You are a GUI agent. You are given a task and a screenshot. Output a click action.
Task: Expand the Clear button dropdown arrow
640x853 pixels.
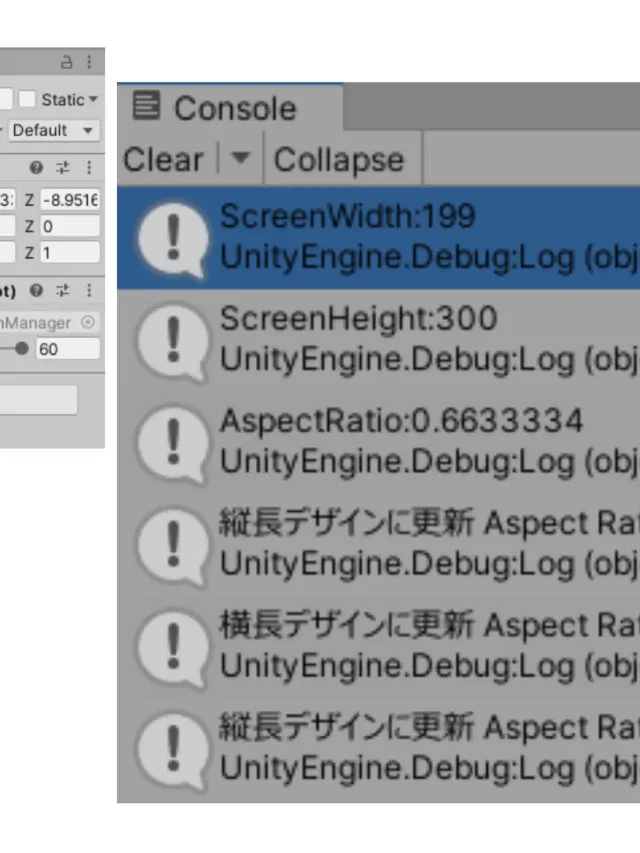coord(240,159)
